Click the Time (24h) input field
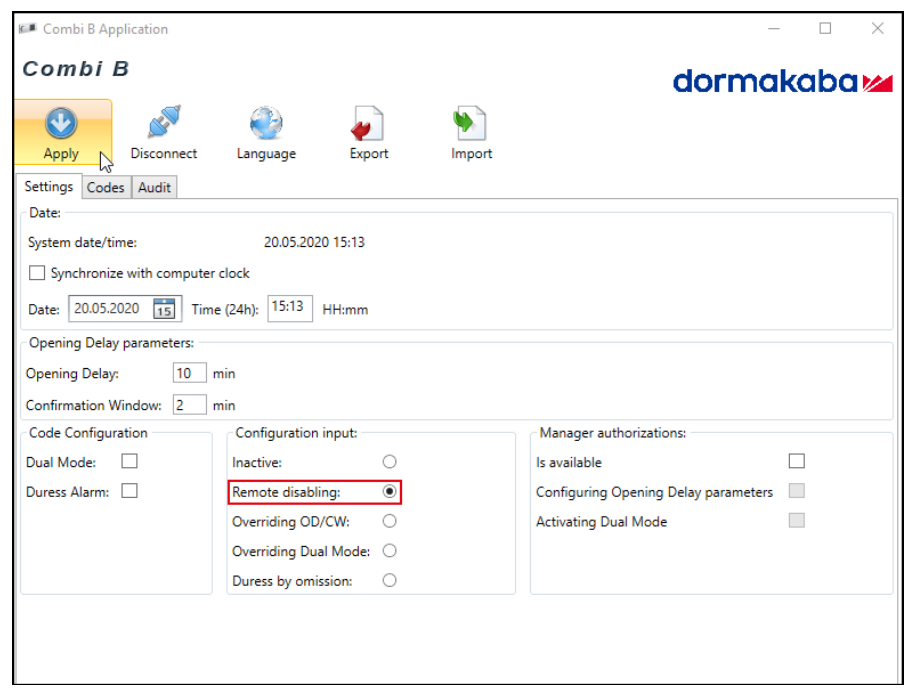Image resolution: width=920 pixels, height=692 pixels. pos(290,308)
